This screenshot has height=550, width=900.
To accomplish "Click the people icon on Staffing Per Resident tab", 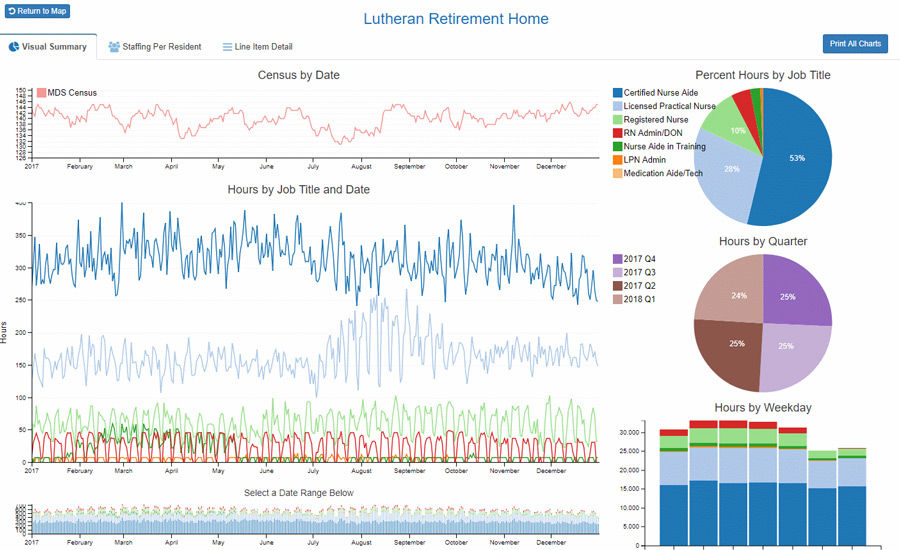I will [x=114, y=47].
